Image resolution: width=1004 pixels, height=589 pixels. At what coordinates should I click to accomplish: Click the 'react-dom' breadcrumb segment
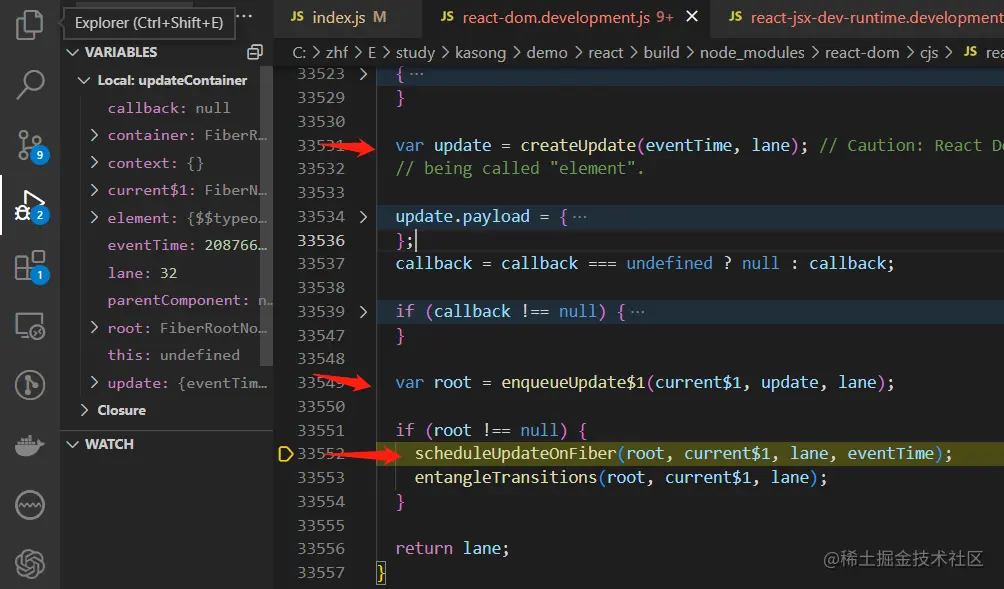click(x=862, y=53)
